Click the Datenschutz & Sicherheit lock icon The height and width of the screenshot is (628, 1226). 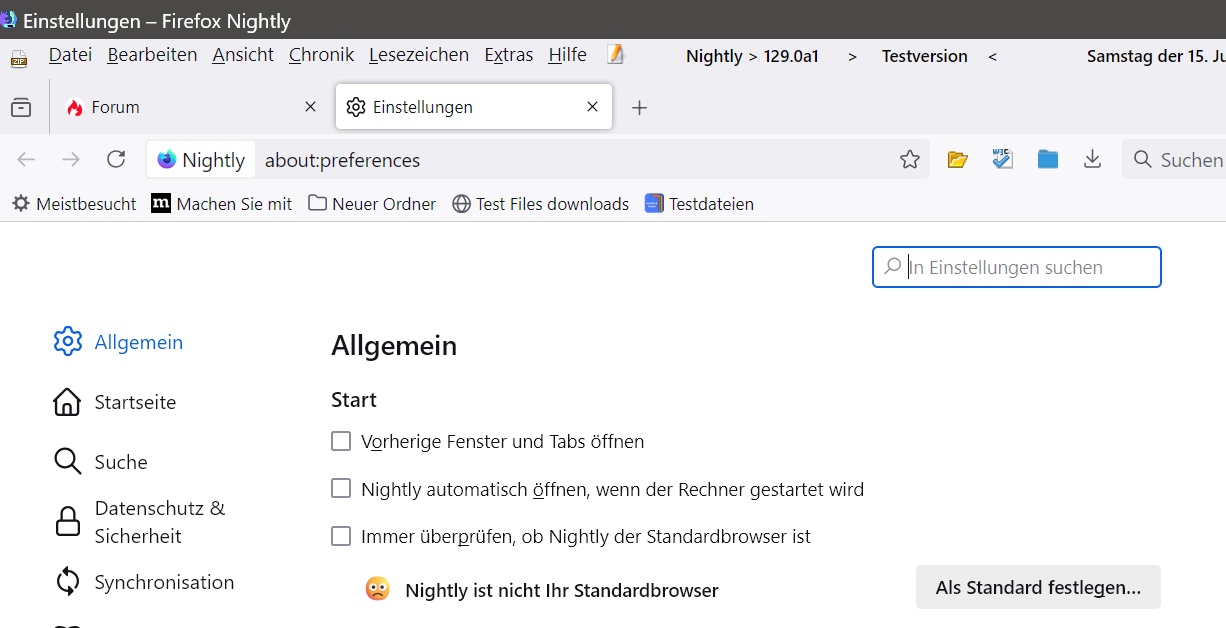click(x=67, y=521)
